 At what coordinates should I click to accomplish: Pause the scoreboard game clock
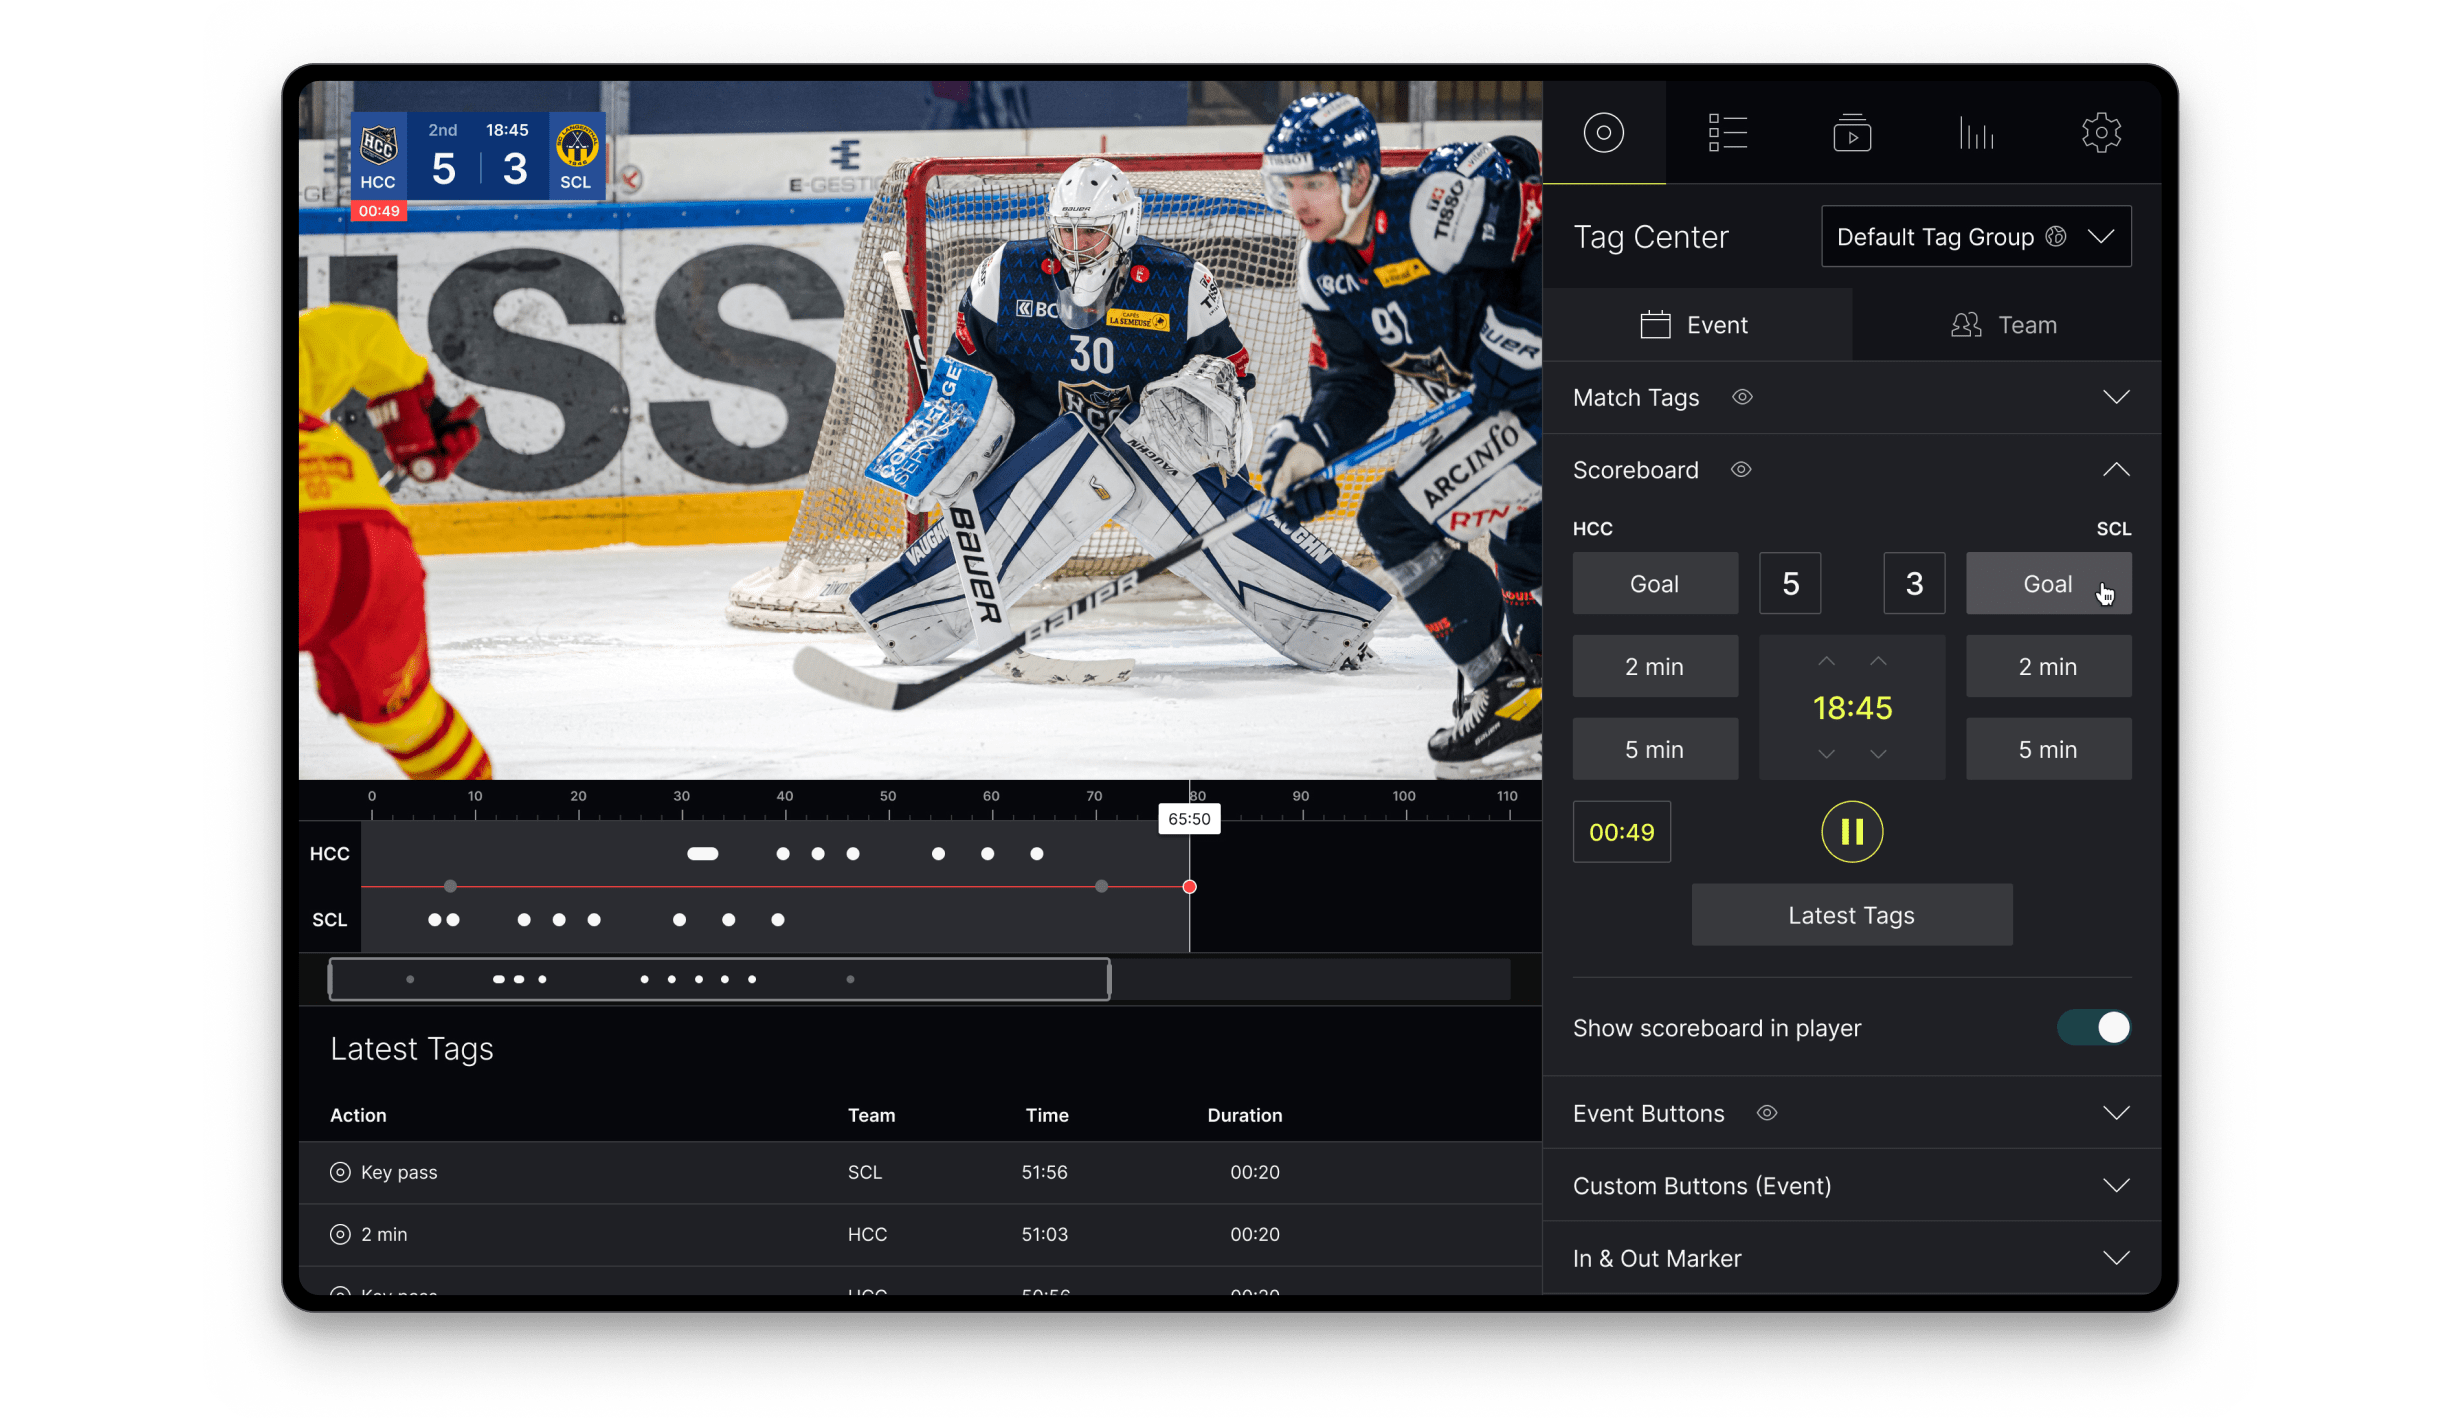pos(1852,831)
